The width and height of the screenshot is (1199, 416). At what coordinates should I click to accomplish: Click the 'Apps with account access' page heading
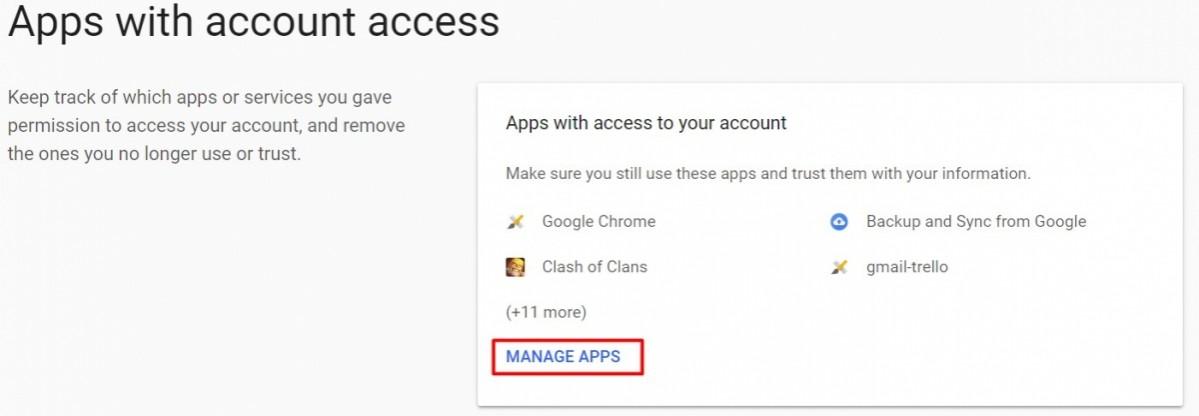pos(253,21)
